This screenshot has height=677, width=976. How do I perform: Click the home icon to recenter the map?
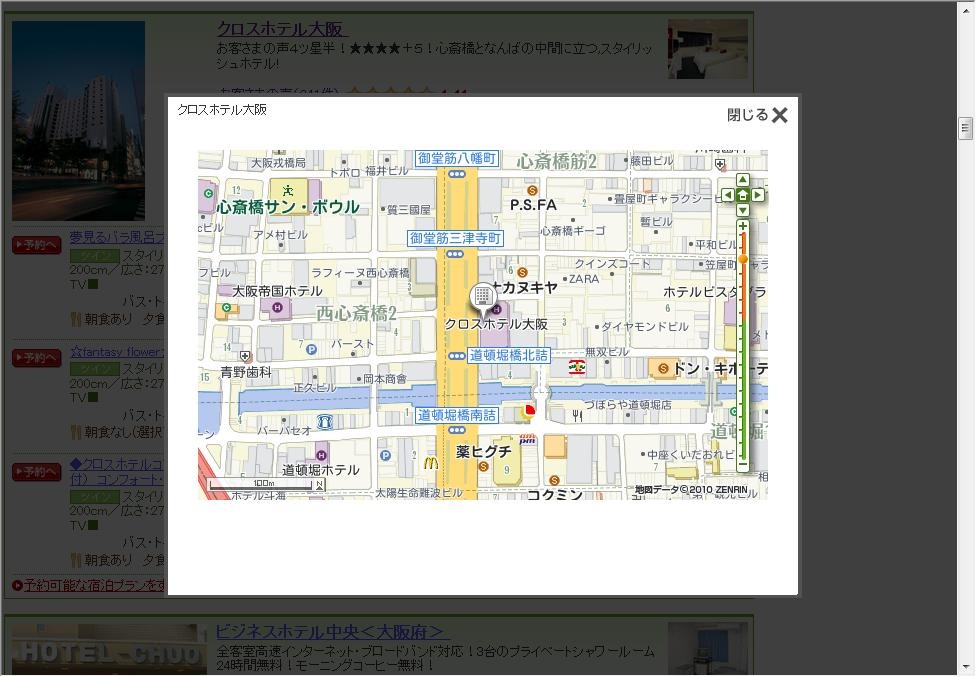pos(743,195)
